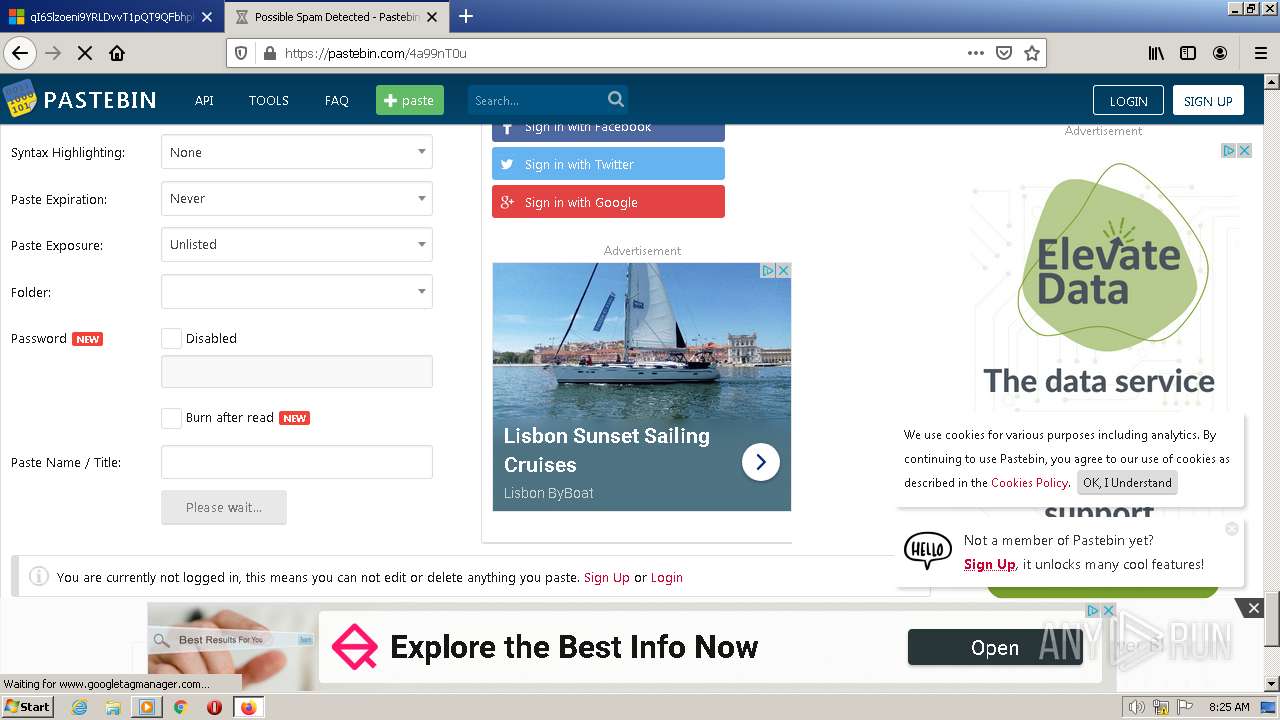This screenshot has height=720, width=1280.
Task: Open the volume control in system tray
Action: click(x=1136, y=707)
